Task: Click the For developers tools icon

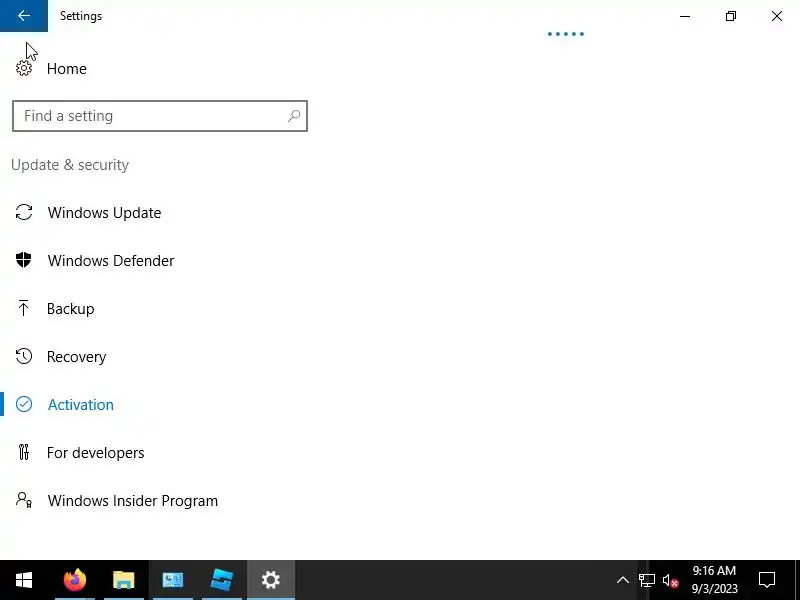Action: [x=24, y=452]
